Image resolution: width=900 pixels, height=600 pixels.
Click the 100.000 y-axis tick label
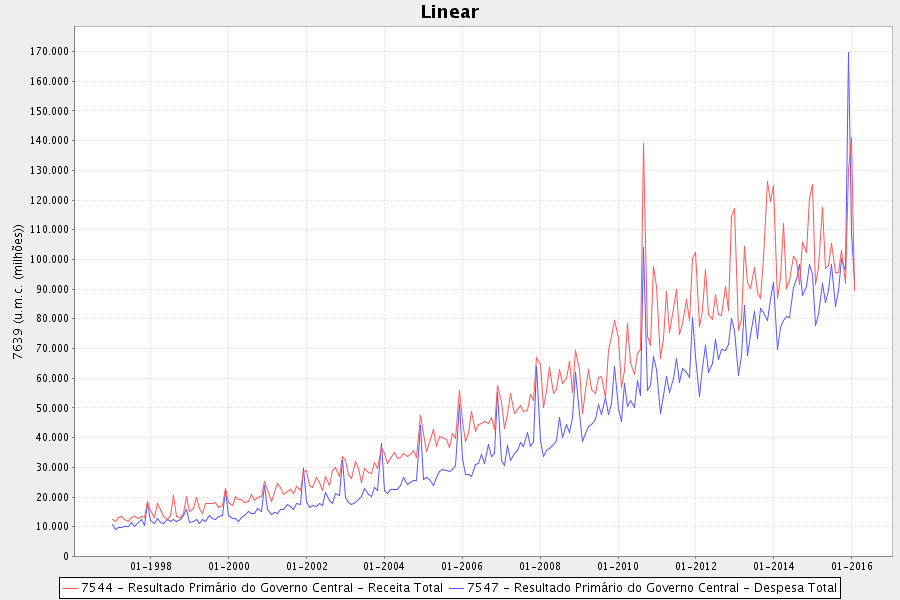point(49,260)
